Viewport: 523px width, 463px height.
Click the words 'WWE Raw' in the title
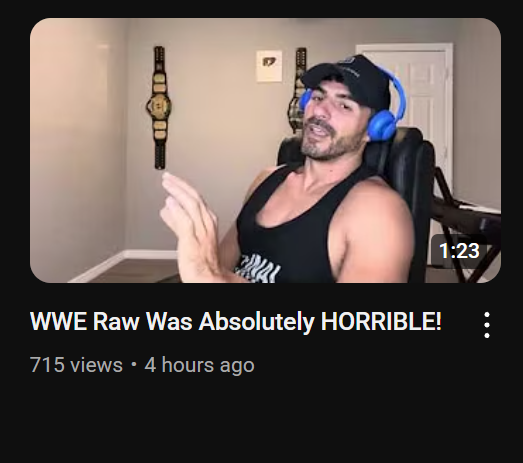coord(84,322)
